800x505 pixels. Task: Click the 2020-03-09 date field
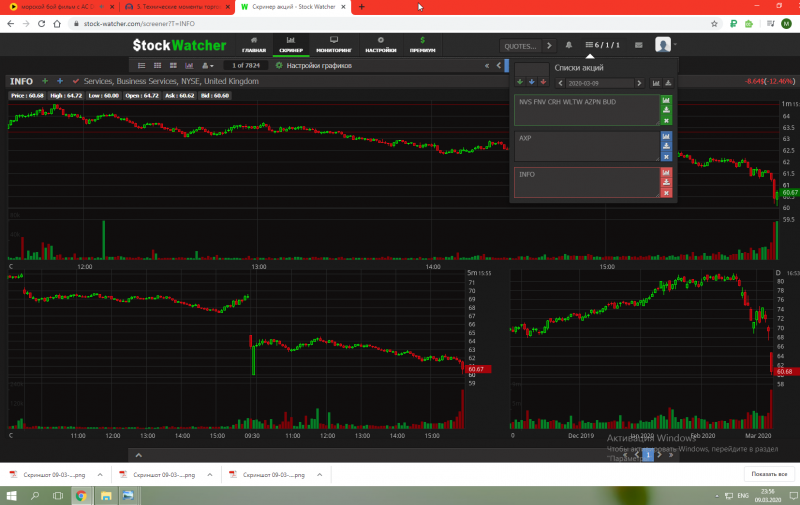coord(599,83)
